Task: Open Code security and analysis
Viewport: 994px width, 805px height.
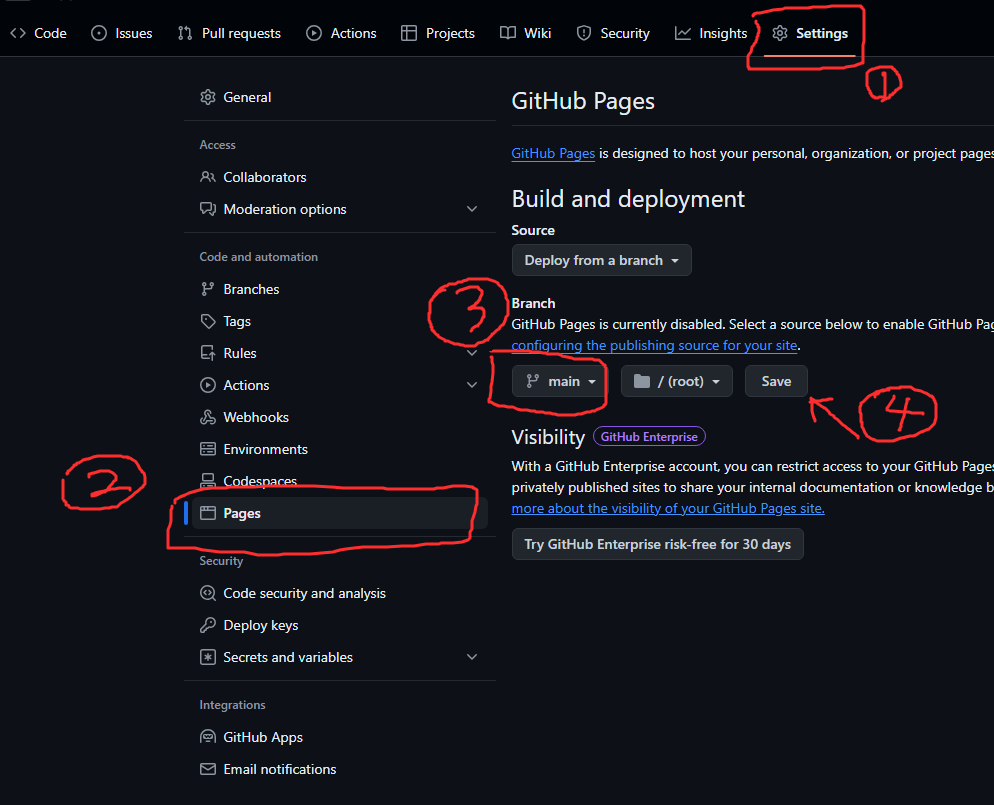Action: click(x=340, y=593)
